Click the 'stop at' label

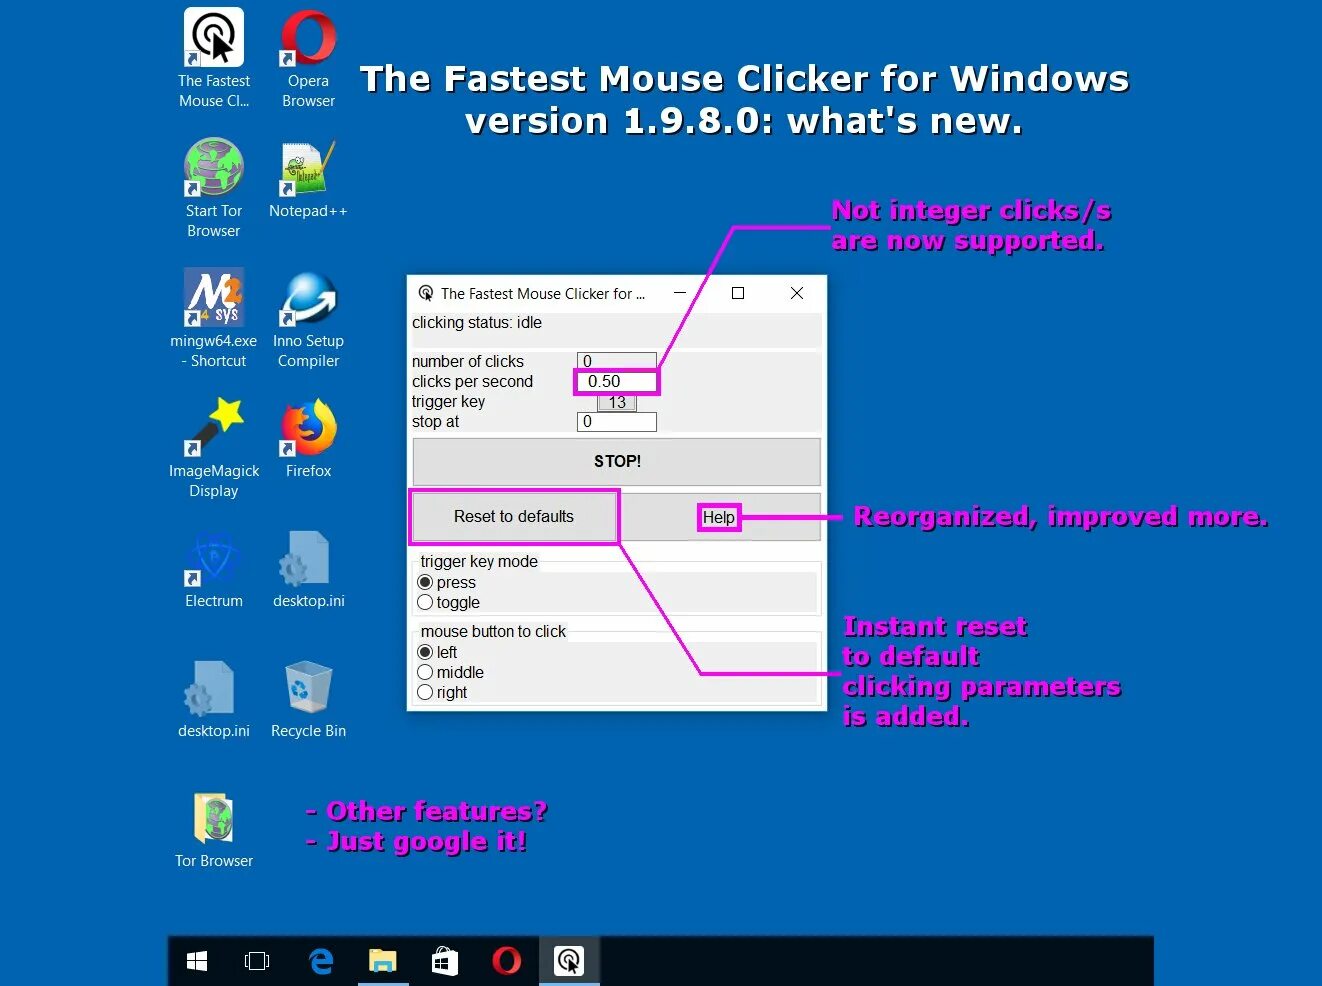(435, 421)
